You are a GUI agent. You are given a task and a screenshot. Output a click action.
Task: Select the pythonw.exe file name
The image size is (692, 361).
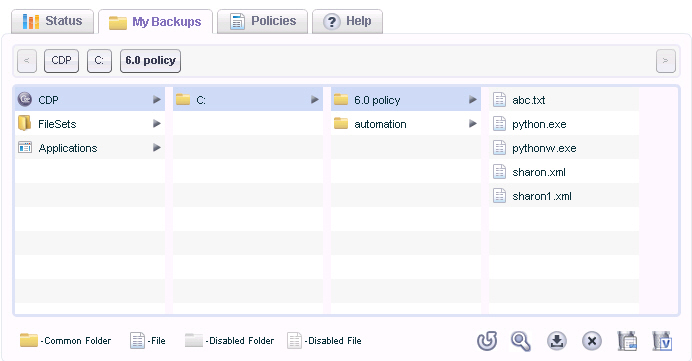(544, 148)
